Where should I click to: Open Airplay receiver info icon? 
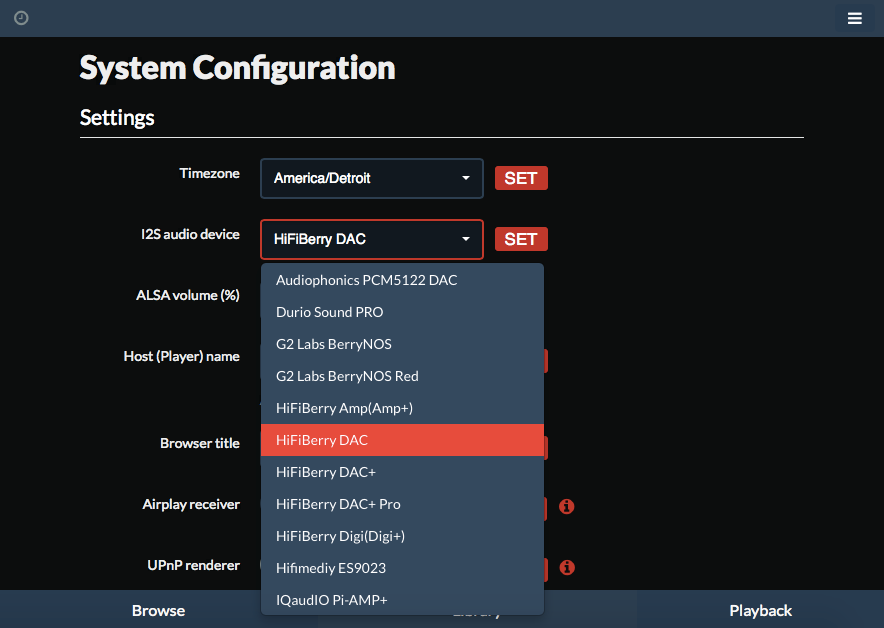point(567,506)
